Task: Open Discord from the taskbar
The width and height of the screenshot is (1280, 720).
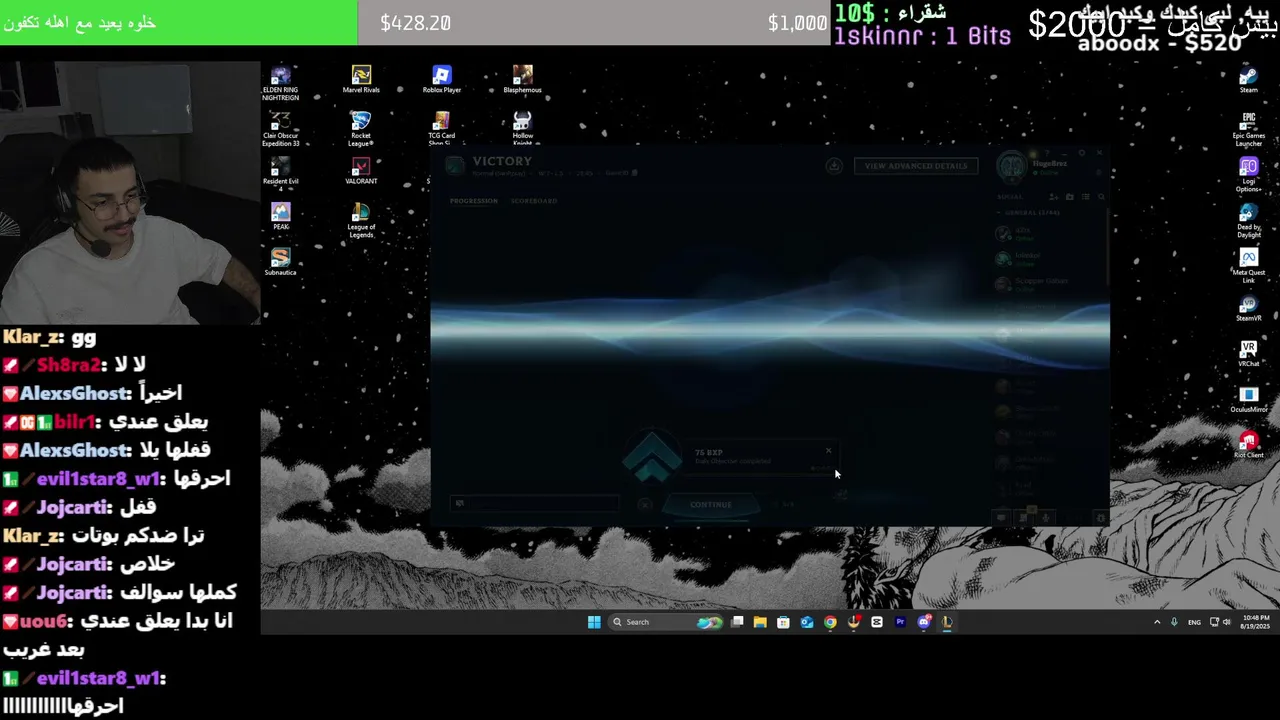Action: tap(924, 622)
